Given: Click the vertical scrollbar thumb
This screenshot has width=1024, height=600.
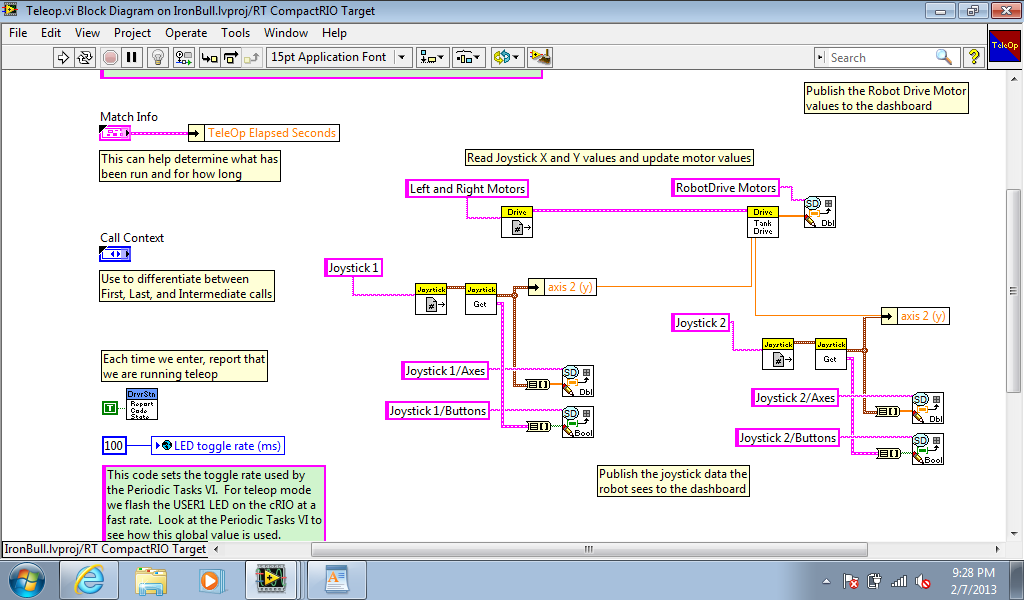Looking at the screenshot, I should point(1013,291).
